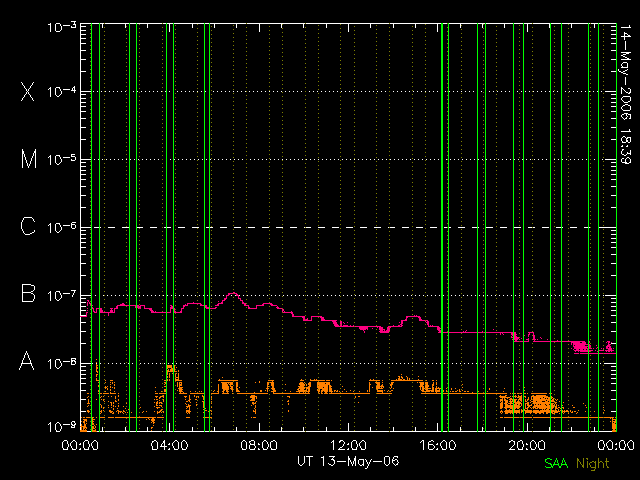640x480 pixels.
Task: Click the Night legend label
Action: tap(593, 464)
